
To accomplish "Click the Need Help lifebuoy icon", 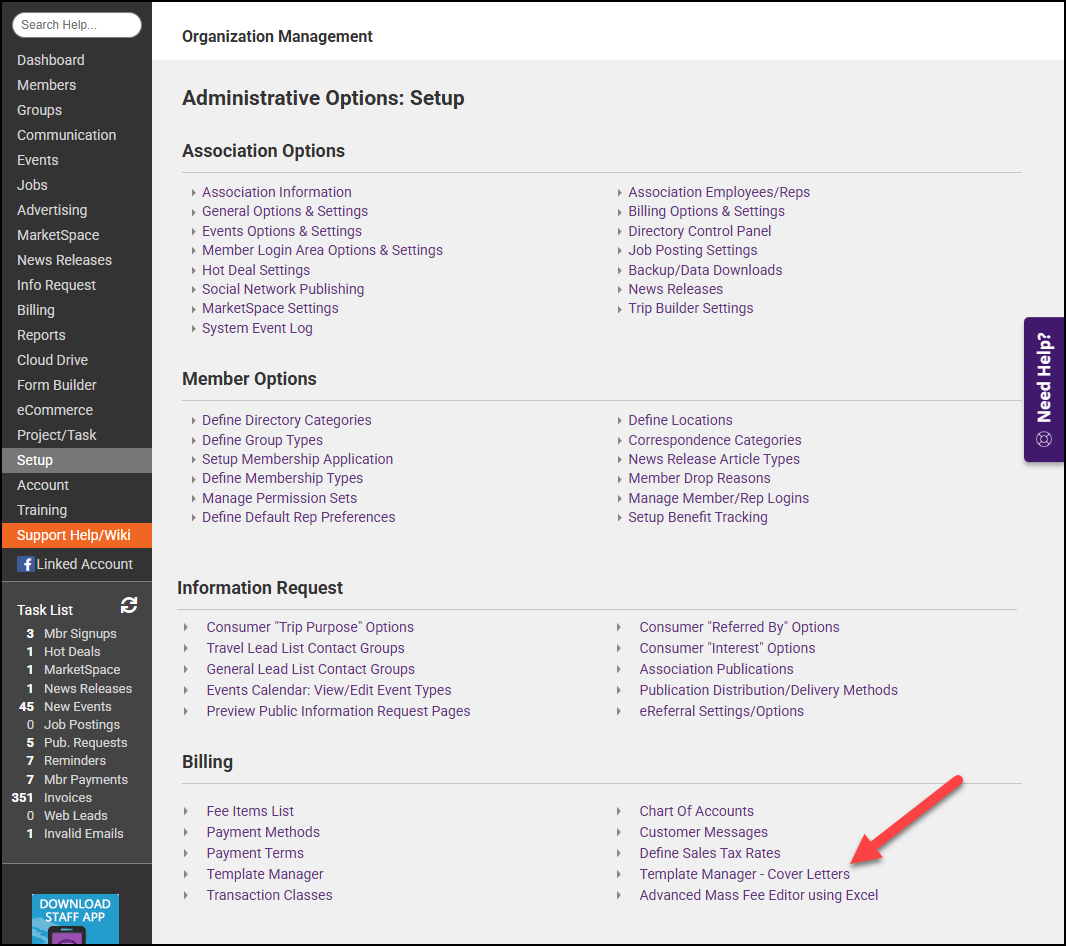I will click(1044, 438).
